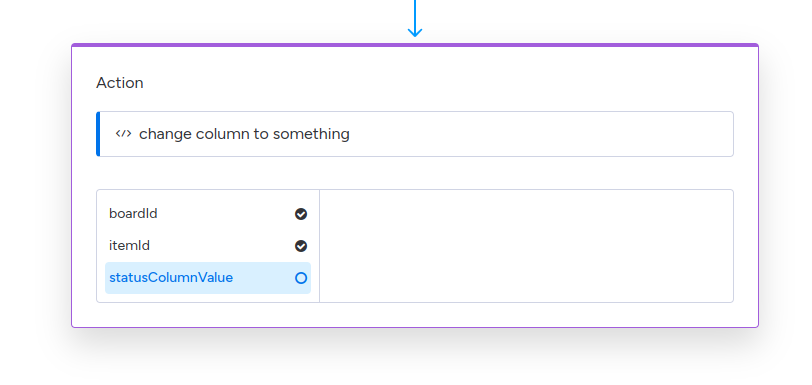Click the page background below the card
The image size is (812, 385).
(415, 358)
